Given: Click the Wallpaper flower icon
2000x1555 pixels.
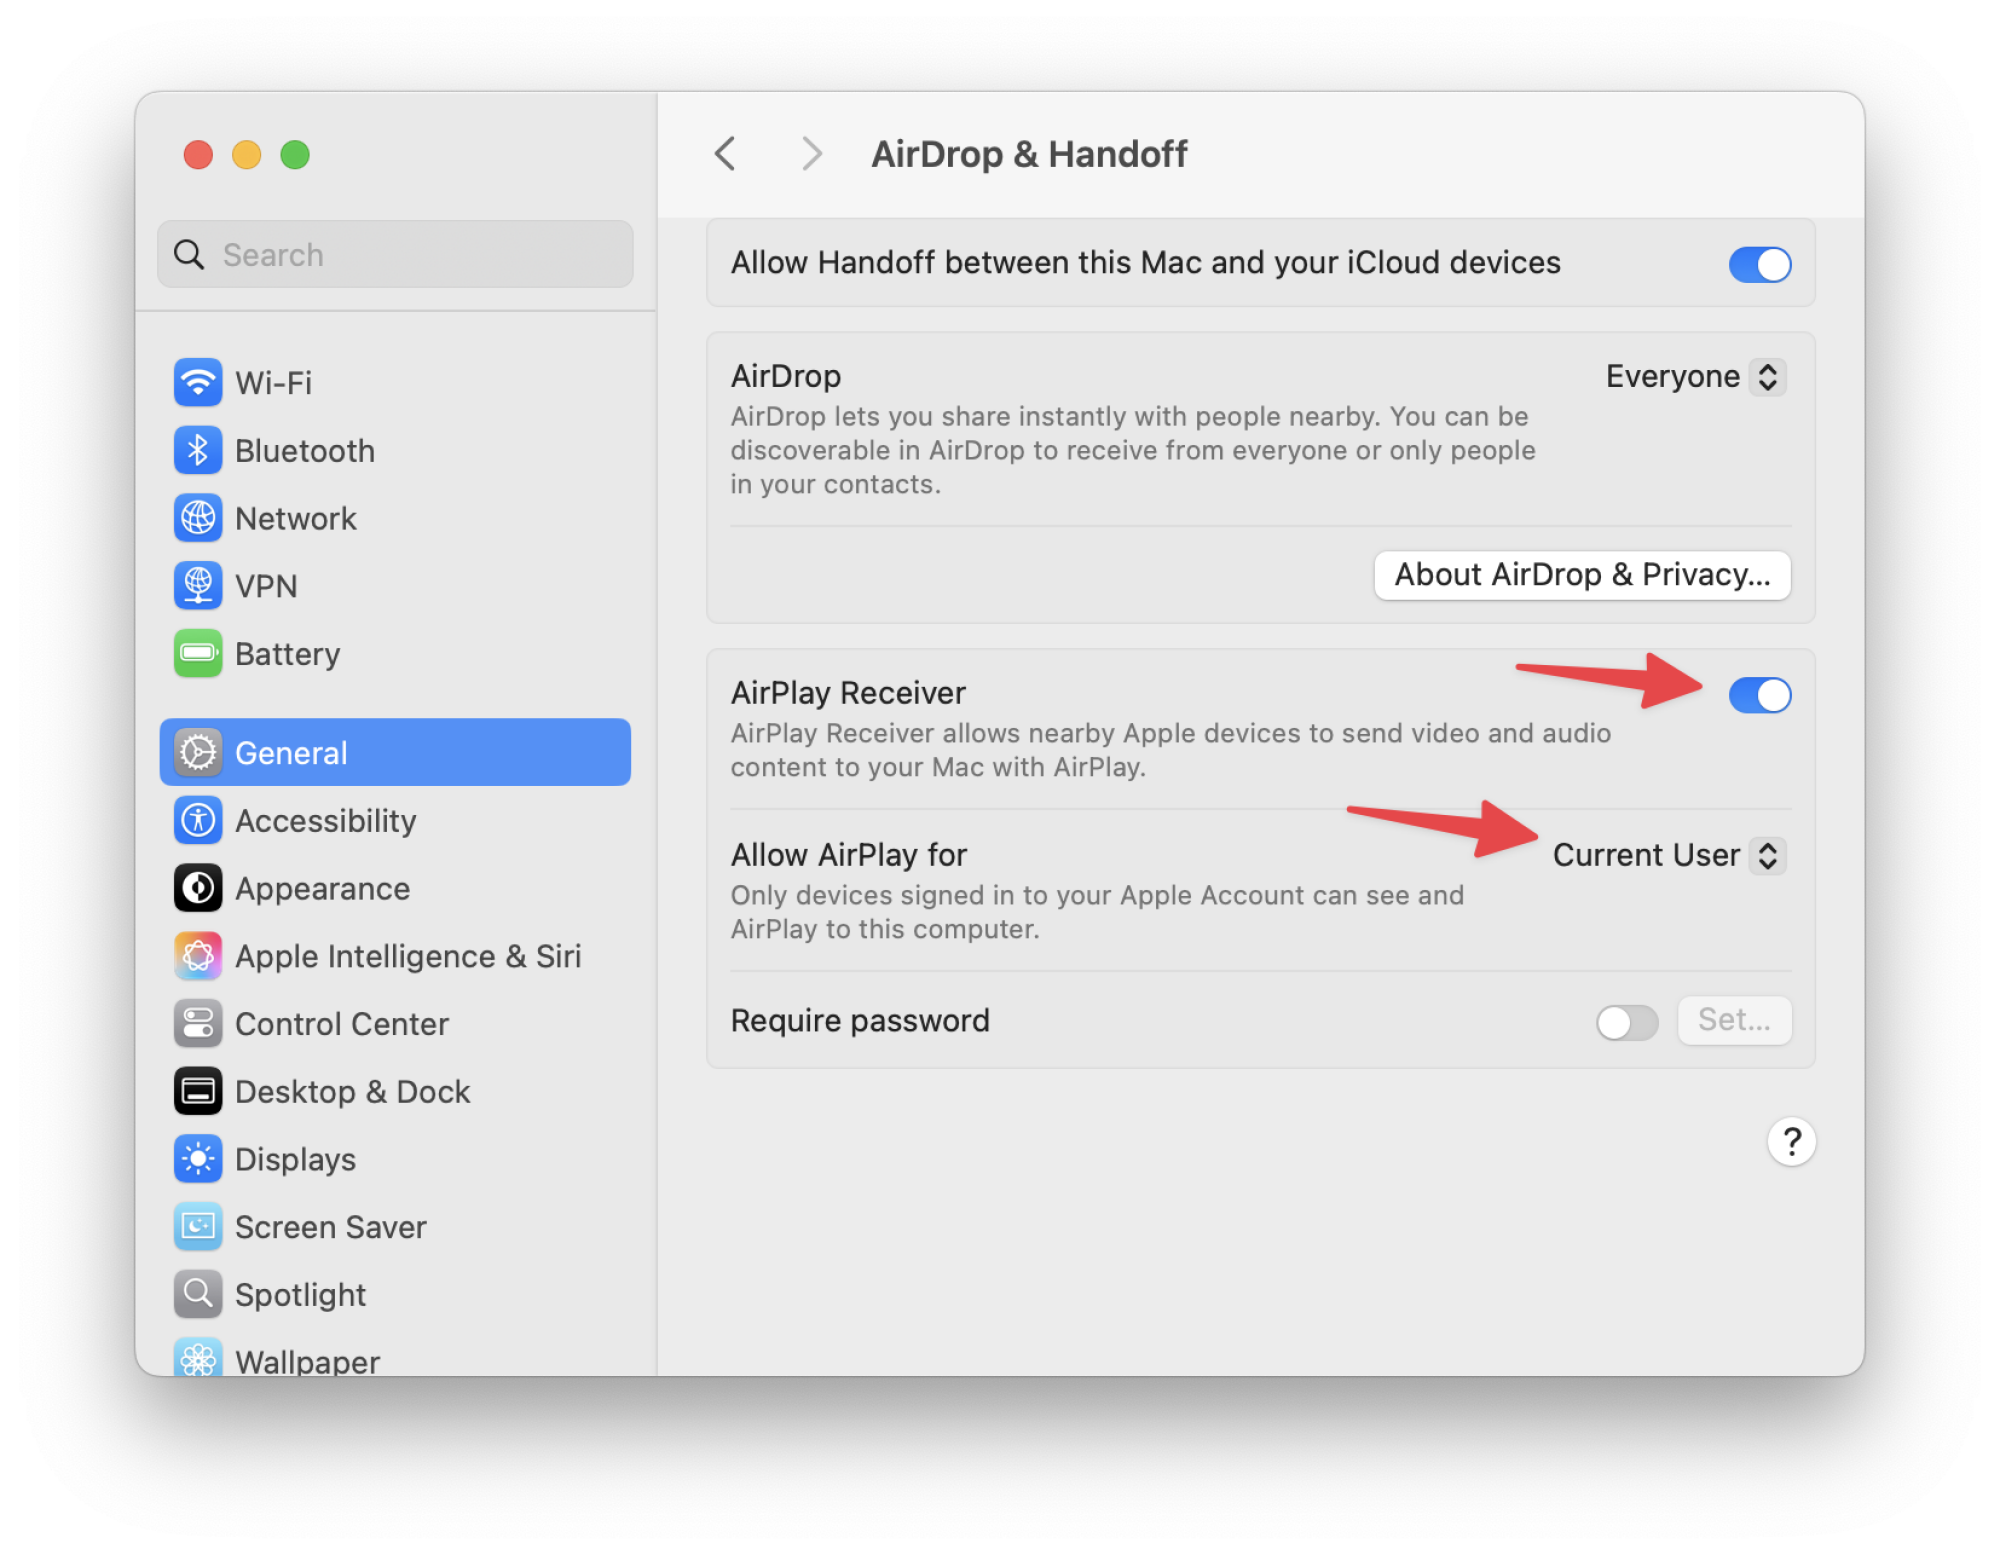Looking at the screenshot, I should pos(198,1357).
